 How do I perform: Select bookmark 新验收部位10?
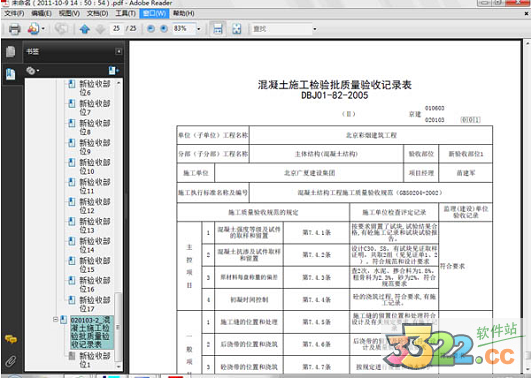(90, 166)
